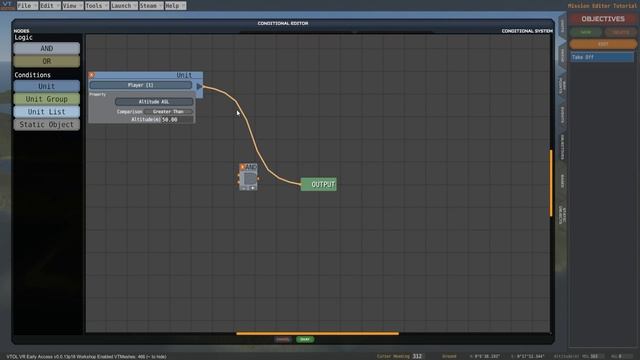The height and width of the screenshot is (360, 640).
Task: Click the AND node's lower input port
Action: click(x=238, y=182)
